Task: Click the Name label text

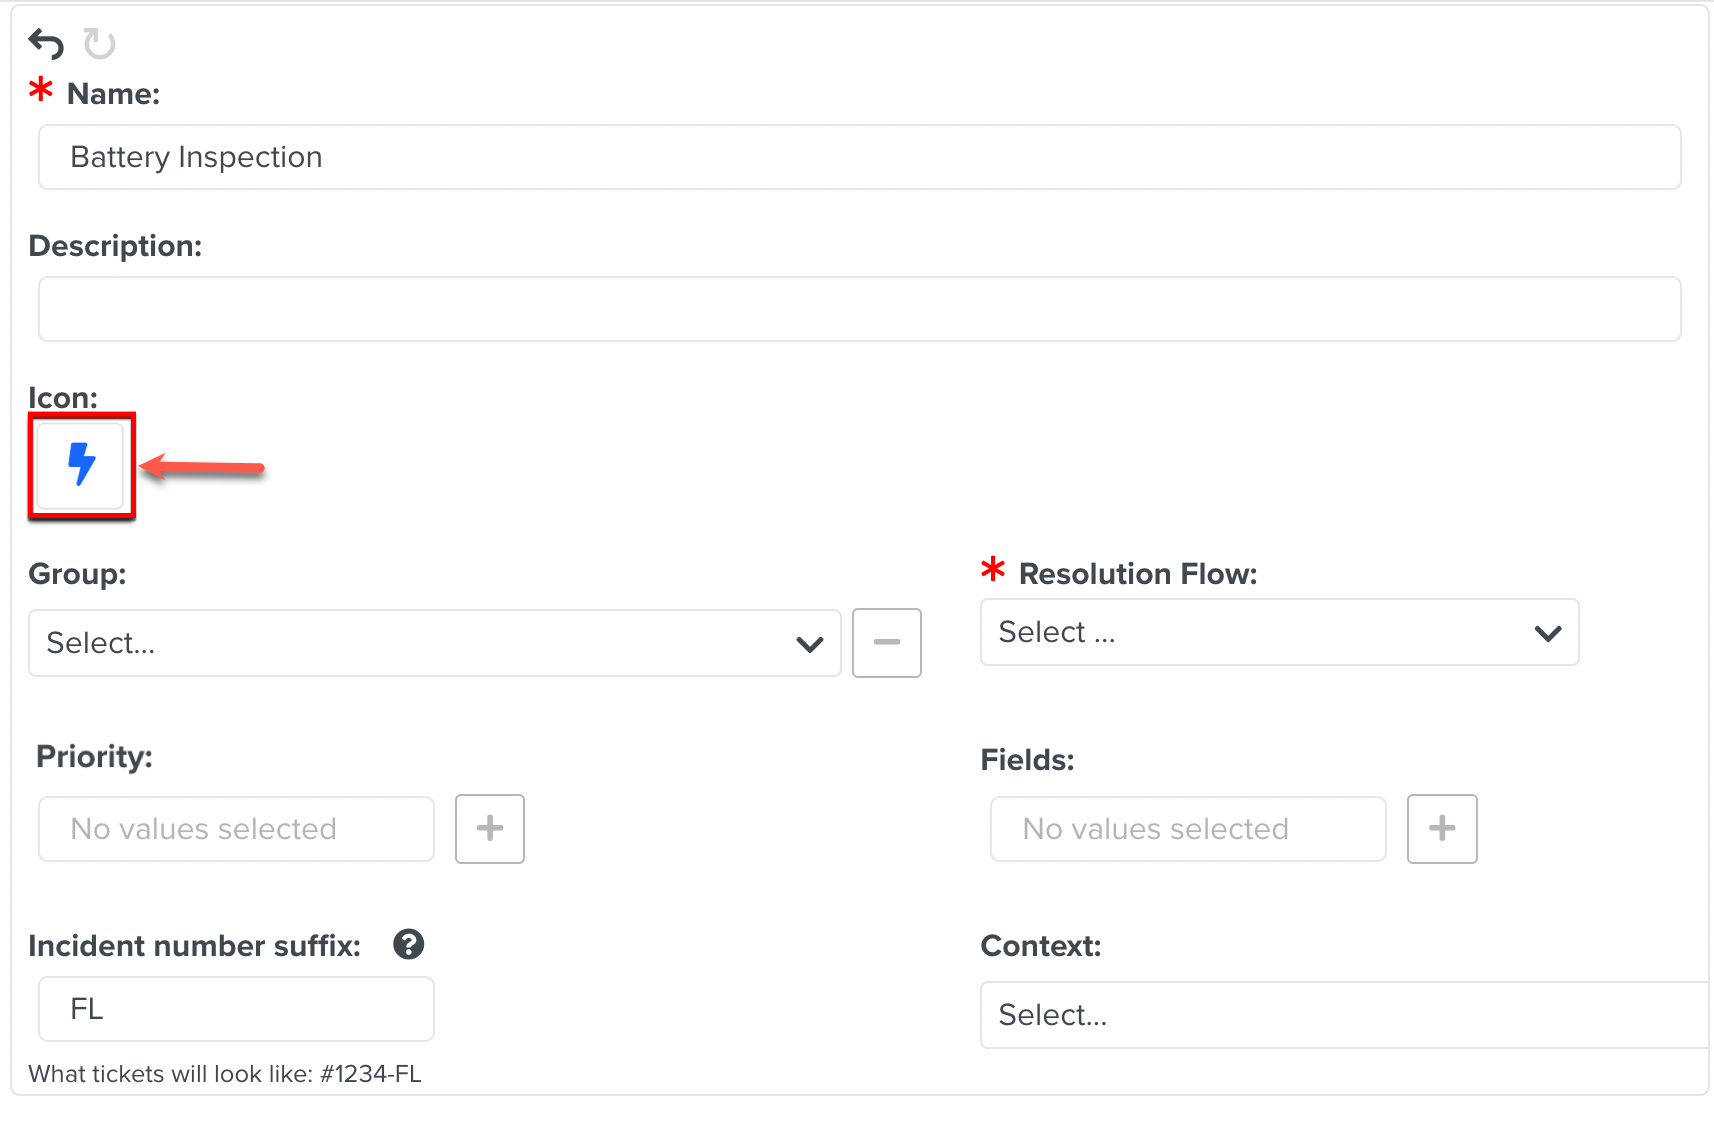Action: (x=113, y=94)
